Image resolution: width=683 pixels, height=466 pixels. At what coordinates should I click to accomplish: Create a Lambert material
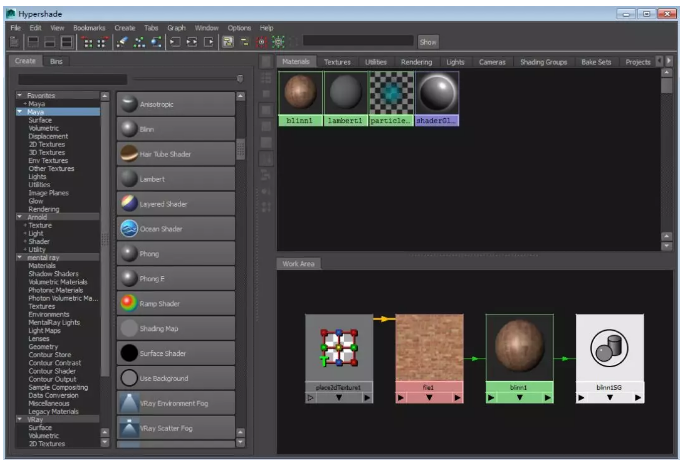point(176,179)
